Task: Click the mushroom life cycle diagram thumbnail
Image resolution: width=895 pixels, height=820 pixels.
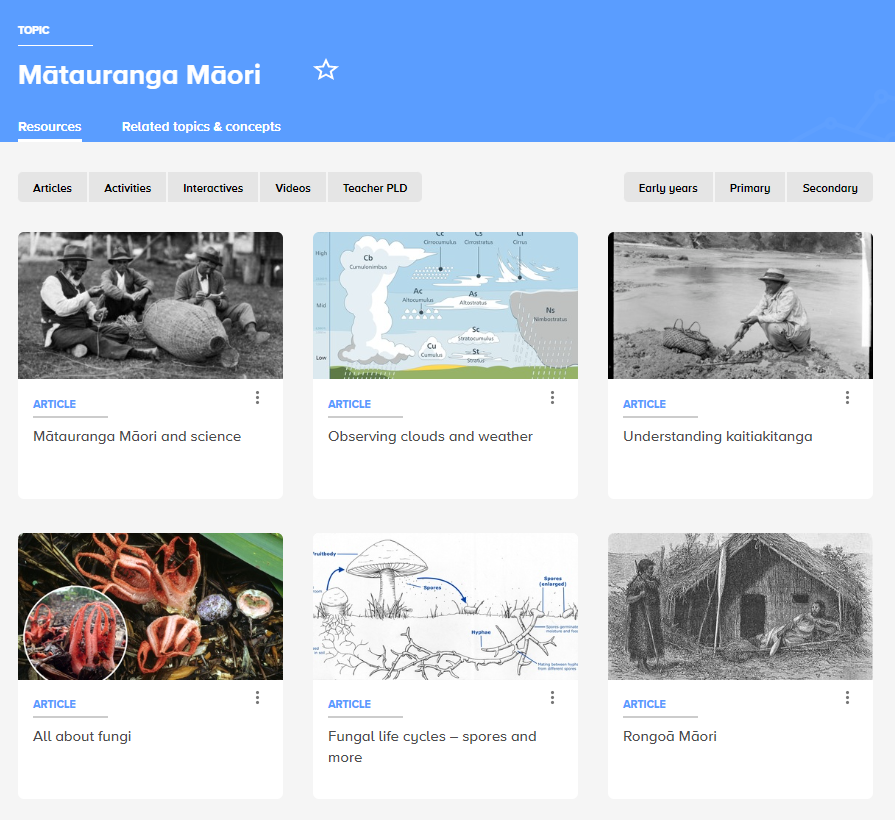Action: (x=445, y=606)
